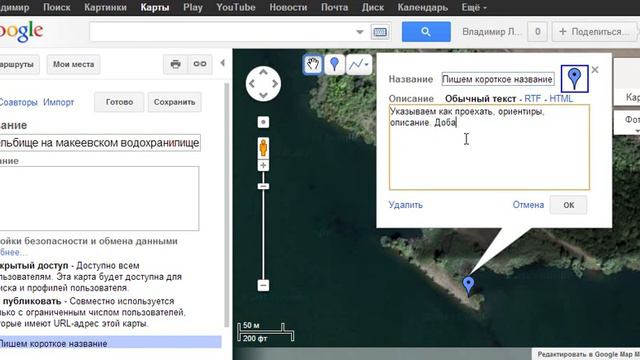
Task: Click the map description text area
Action: click(x=100, y=198)
